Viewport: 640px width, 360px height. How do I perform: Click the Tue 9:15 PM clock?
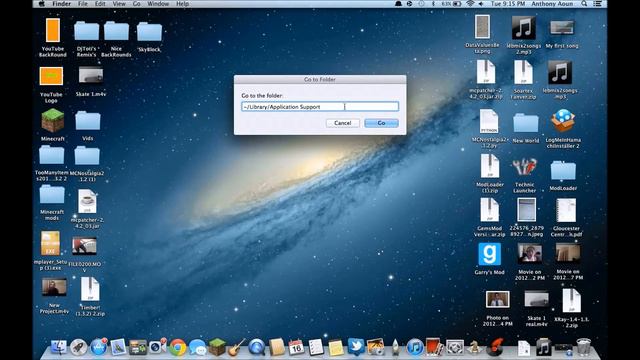[508, 4]
